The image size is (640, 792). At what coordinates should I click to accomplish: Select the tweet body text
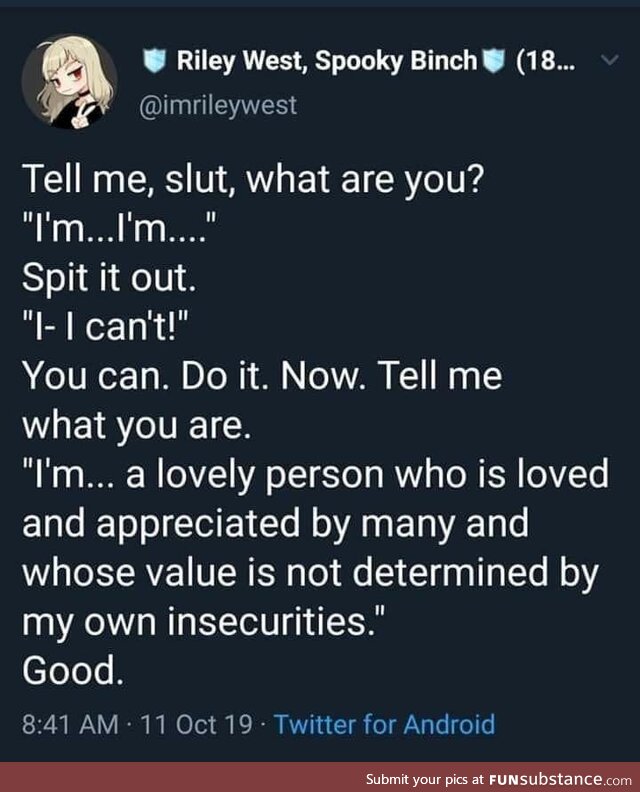(316, 425)
